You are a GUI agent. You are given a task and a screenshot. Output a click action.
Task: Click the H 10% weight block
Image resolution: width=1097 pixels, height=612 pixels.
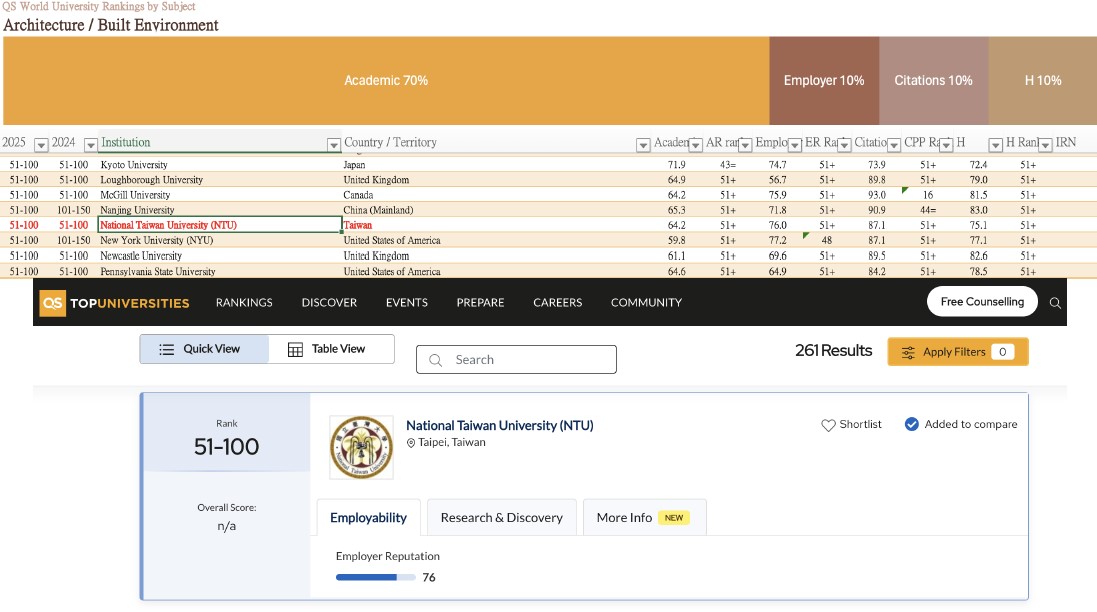click(x=1043, y=80)
